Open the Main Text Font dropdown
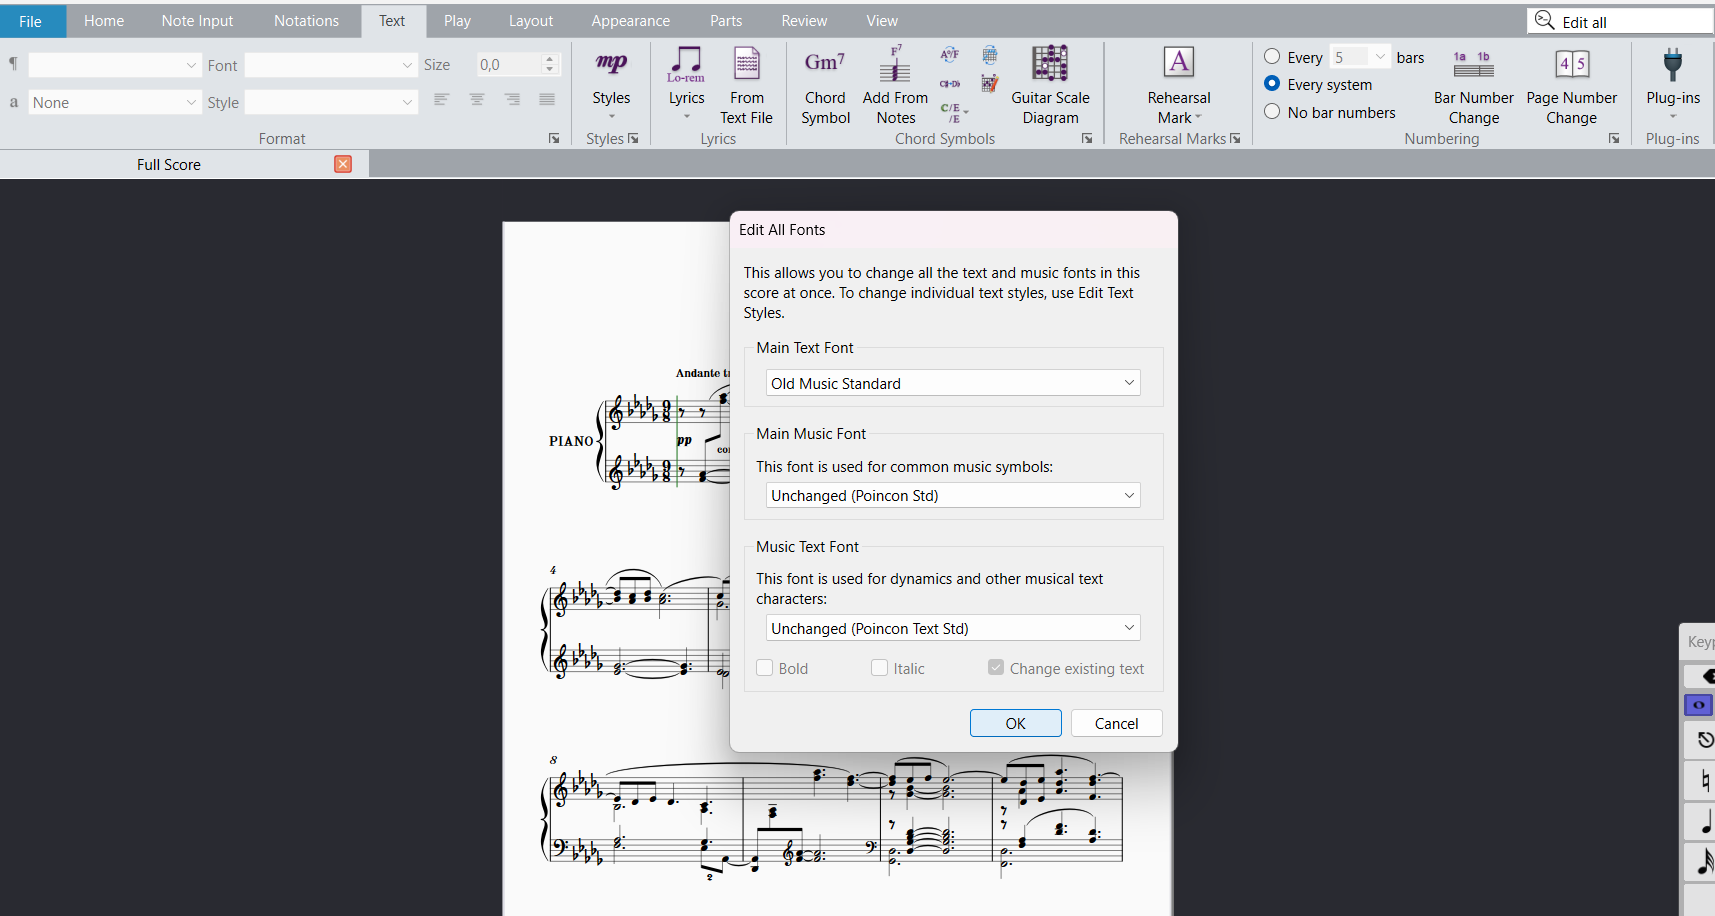Viewport: 1715px width, 916px height. pos(953,383)
